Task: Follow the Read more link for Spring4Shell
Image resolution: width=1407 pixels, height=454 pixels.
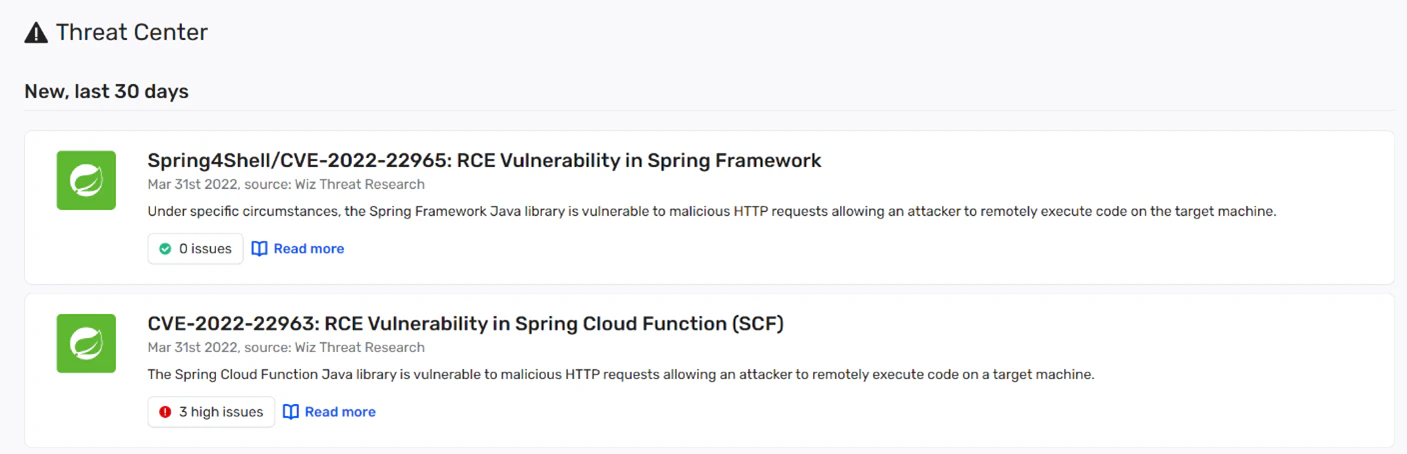Action: tap(308, 249)
